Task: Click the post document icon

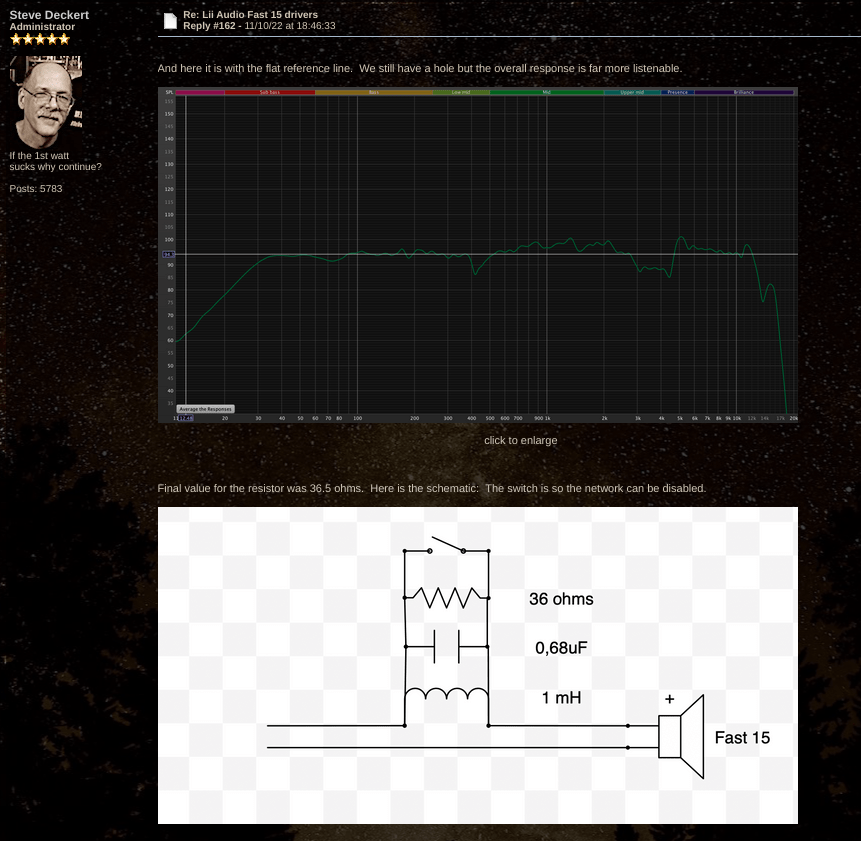Action: [x=170, y=21]
